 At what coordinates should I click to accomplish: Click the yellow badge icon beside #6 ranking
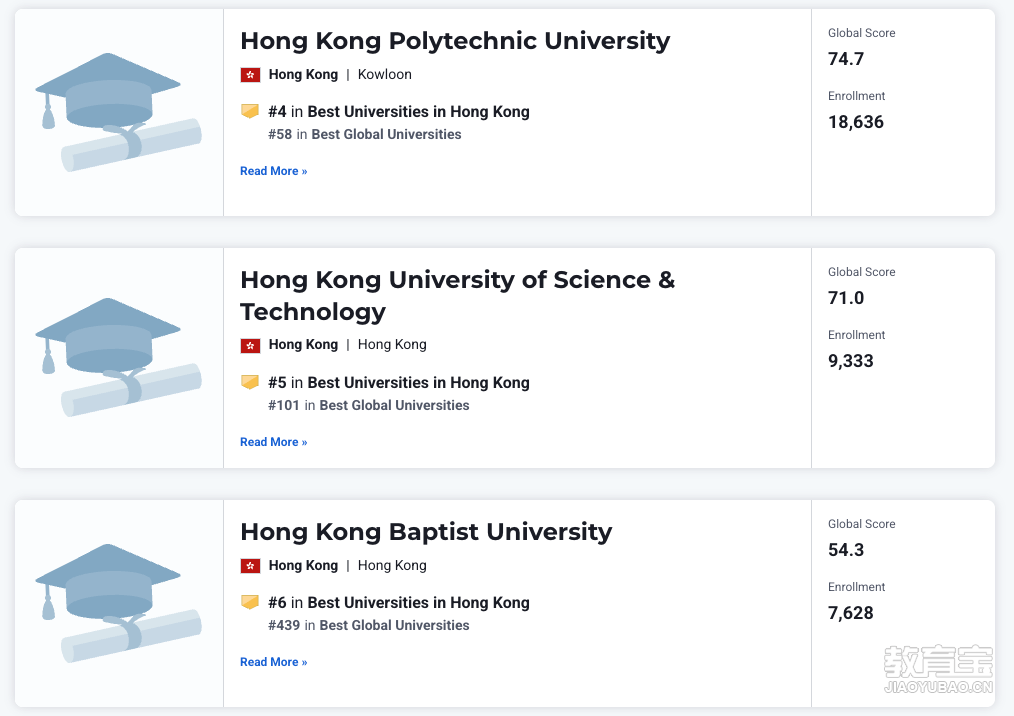250,602
